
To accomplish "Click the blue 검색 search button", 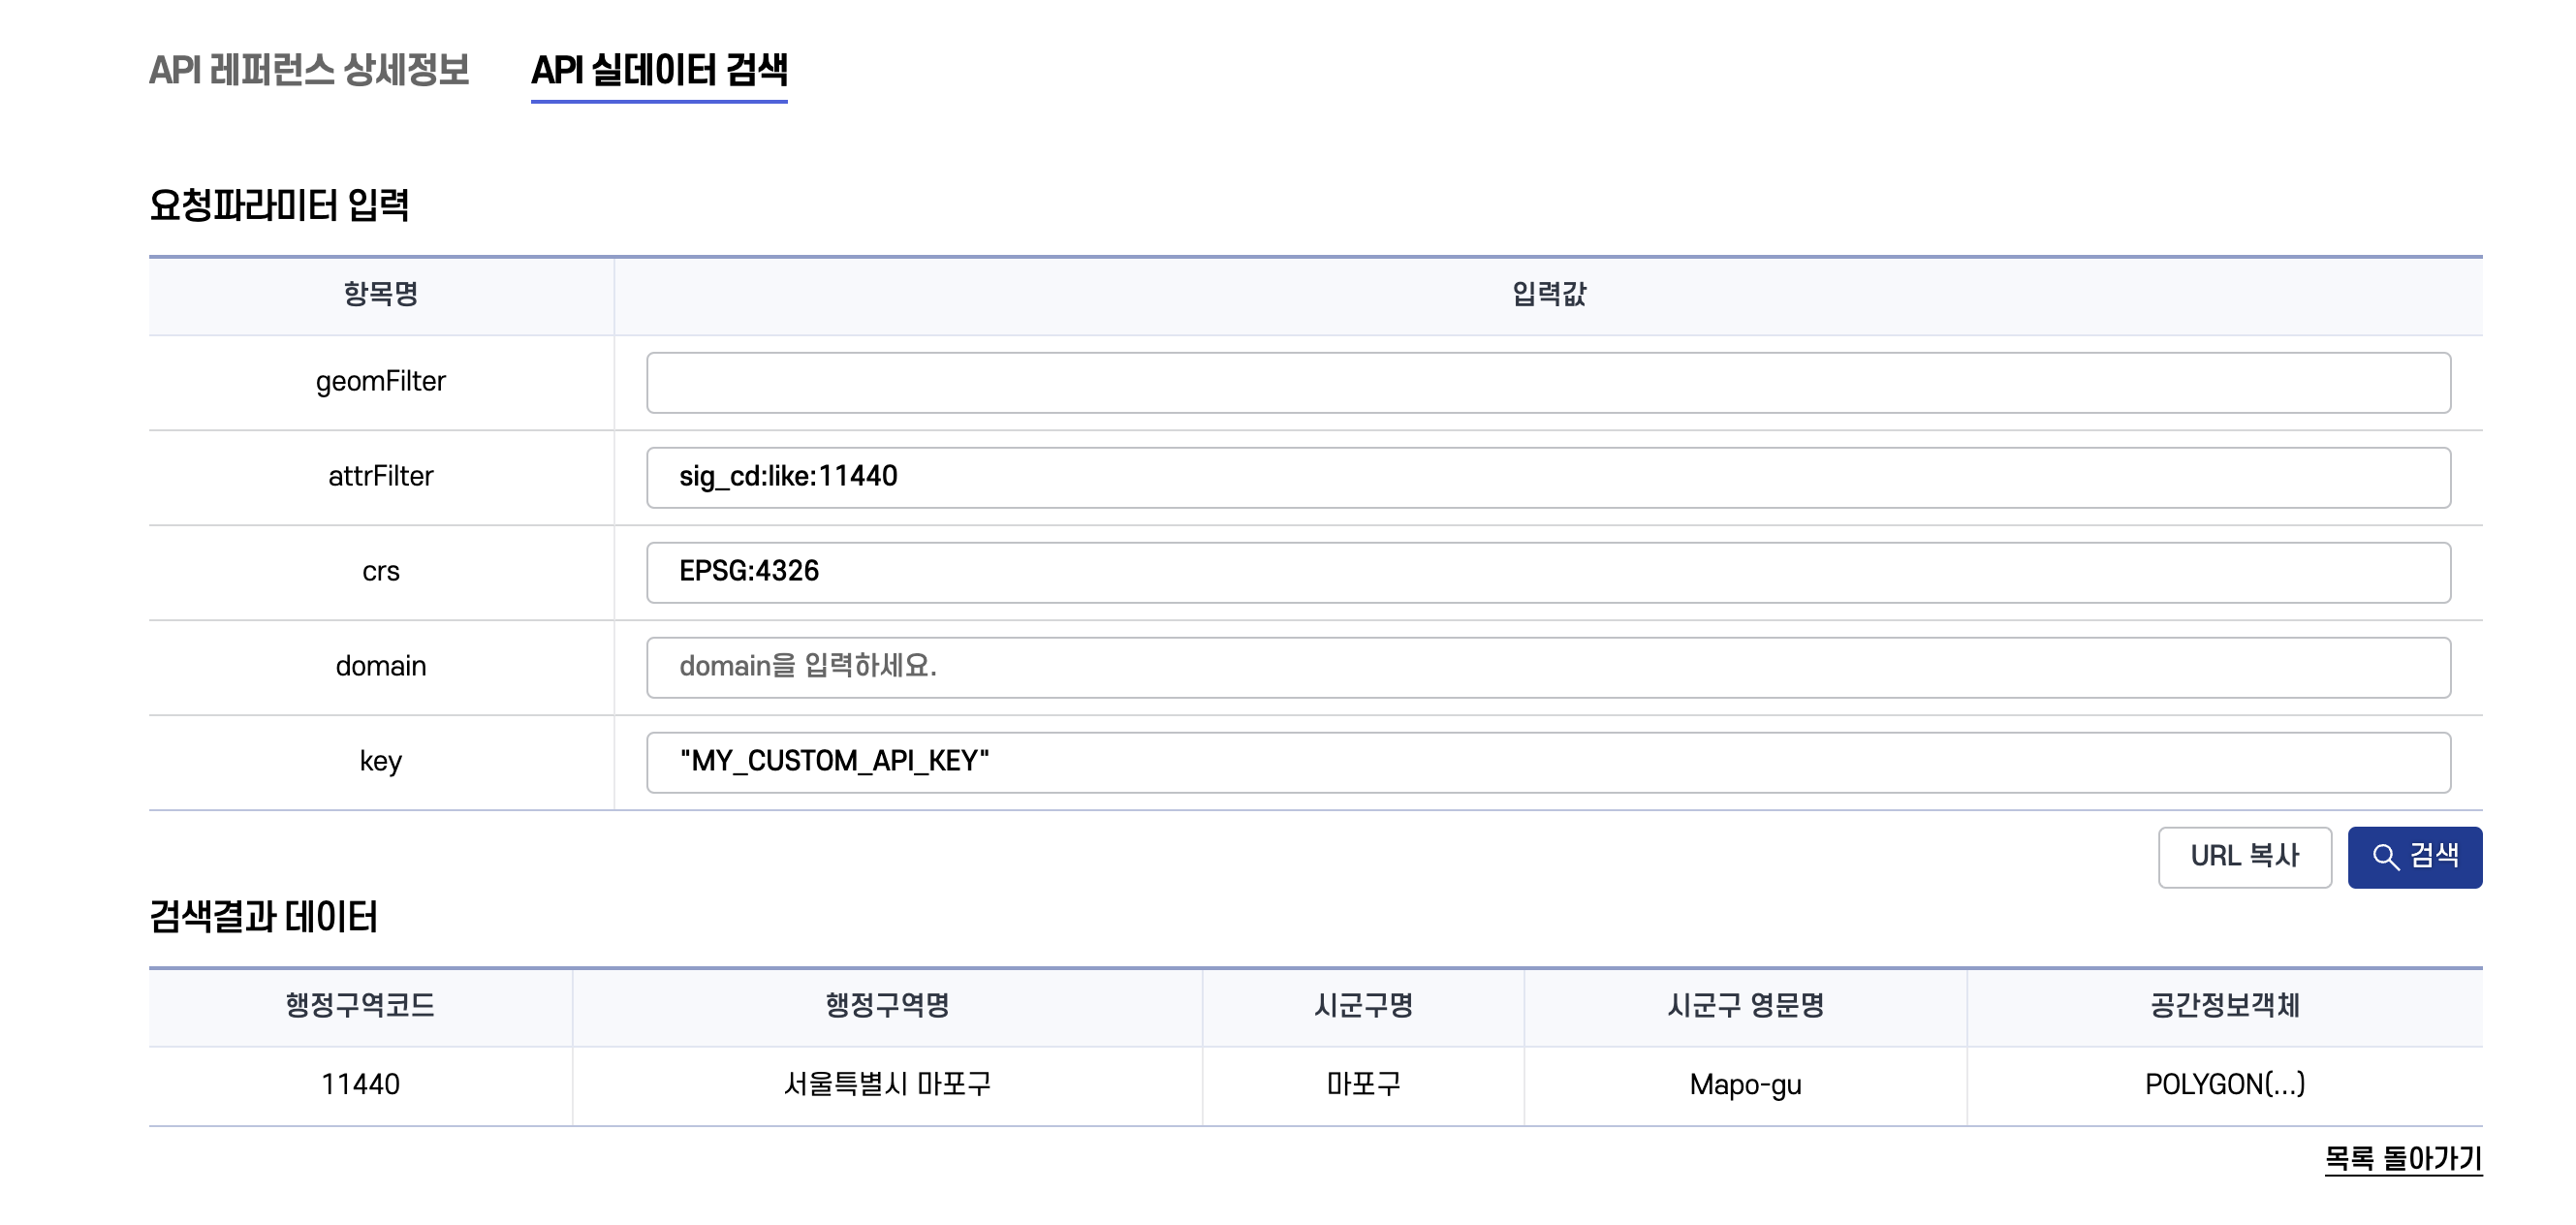I will (2415, 857).
